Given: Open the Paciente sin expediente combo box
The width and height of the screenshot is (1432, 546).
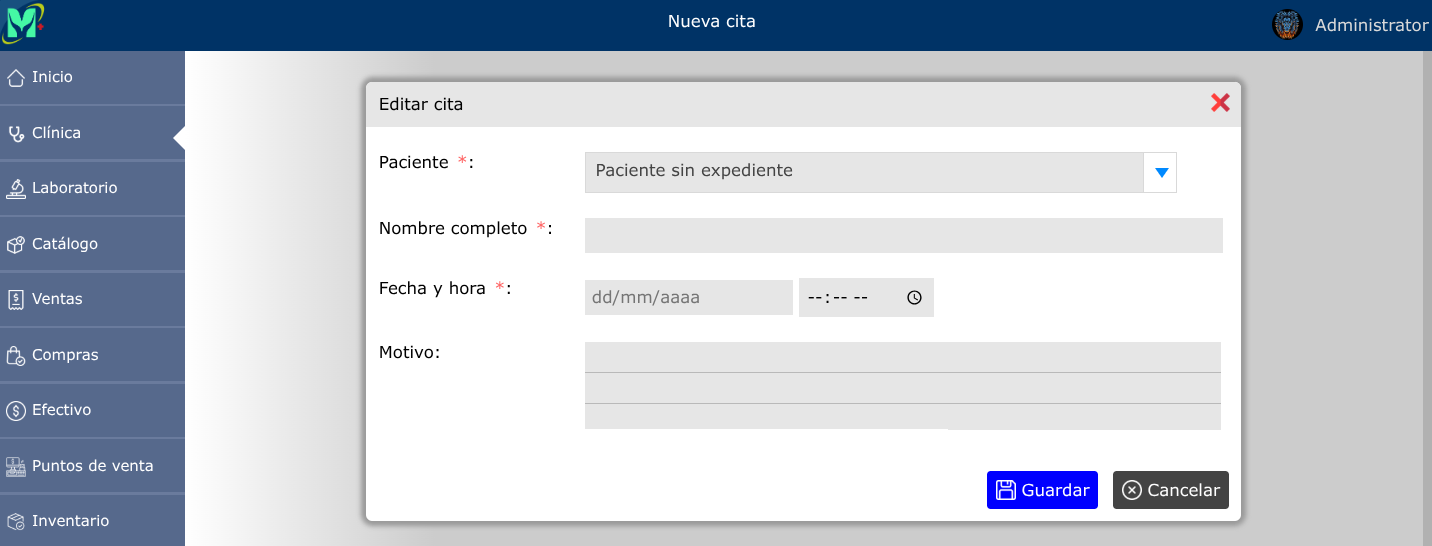Looking at the screenshot, I should tap(880, 172).
